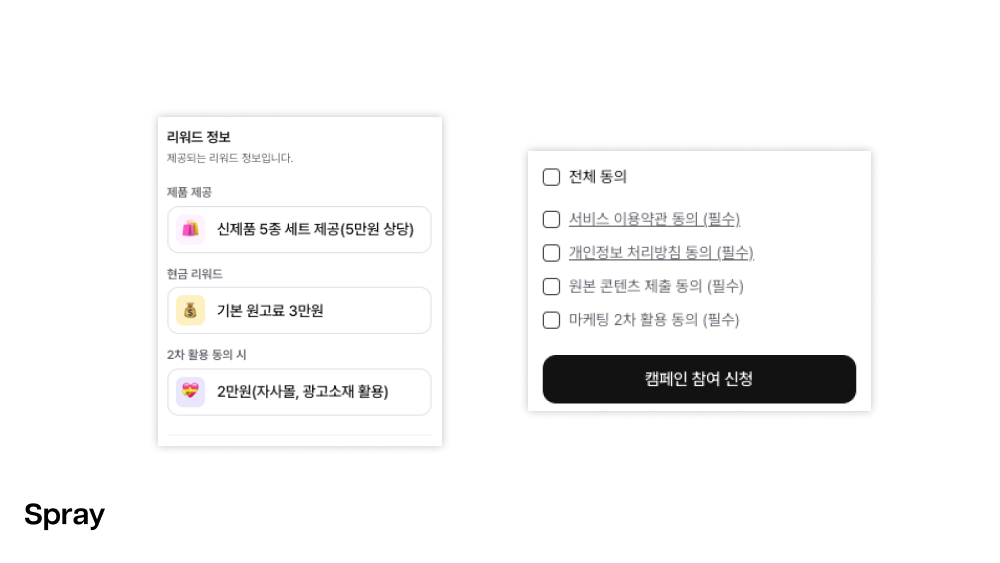Click the 원본 콘텐츠 제출 동의 (필수) label
The image size is (1000, 563).
(656, 286)
